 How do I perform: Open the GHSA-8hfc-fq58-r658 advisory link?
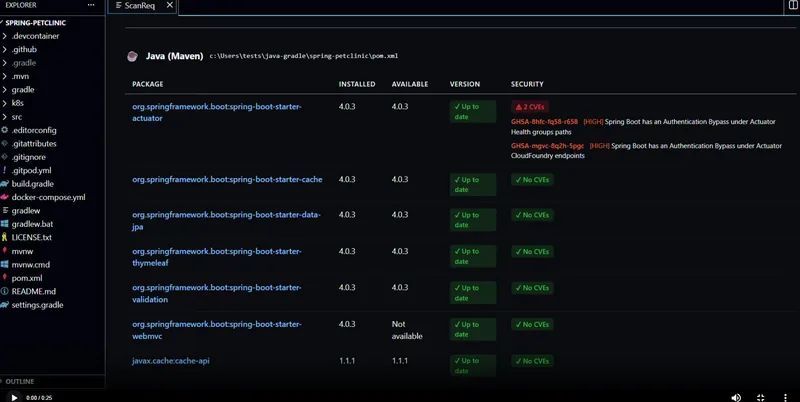pos(544,121)
